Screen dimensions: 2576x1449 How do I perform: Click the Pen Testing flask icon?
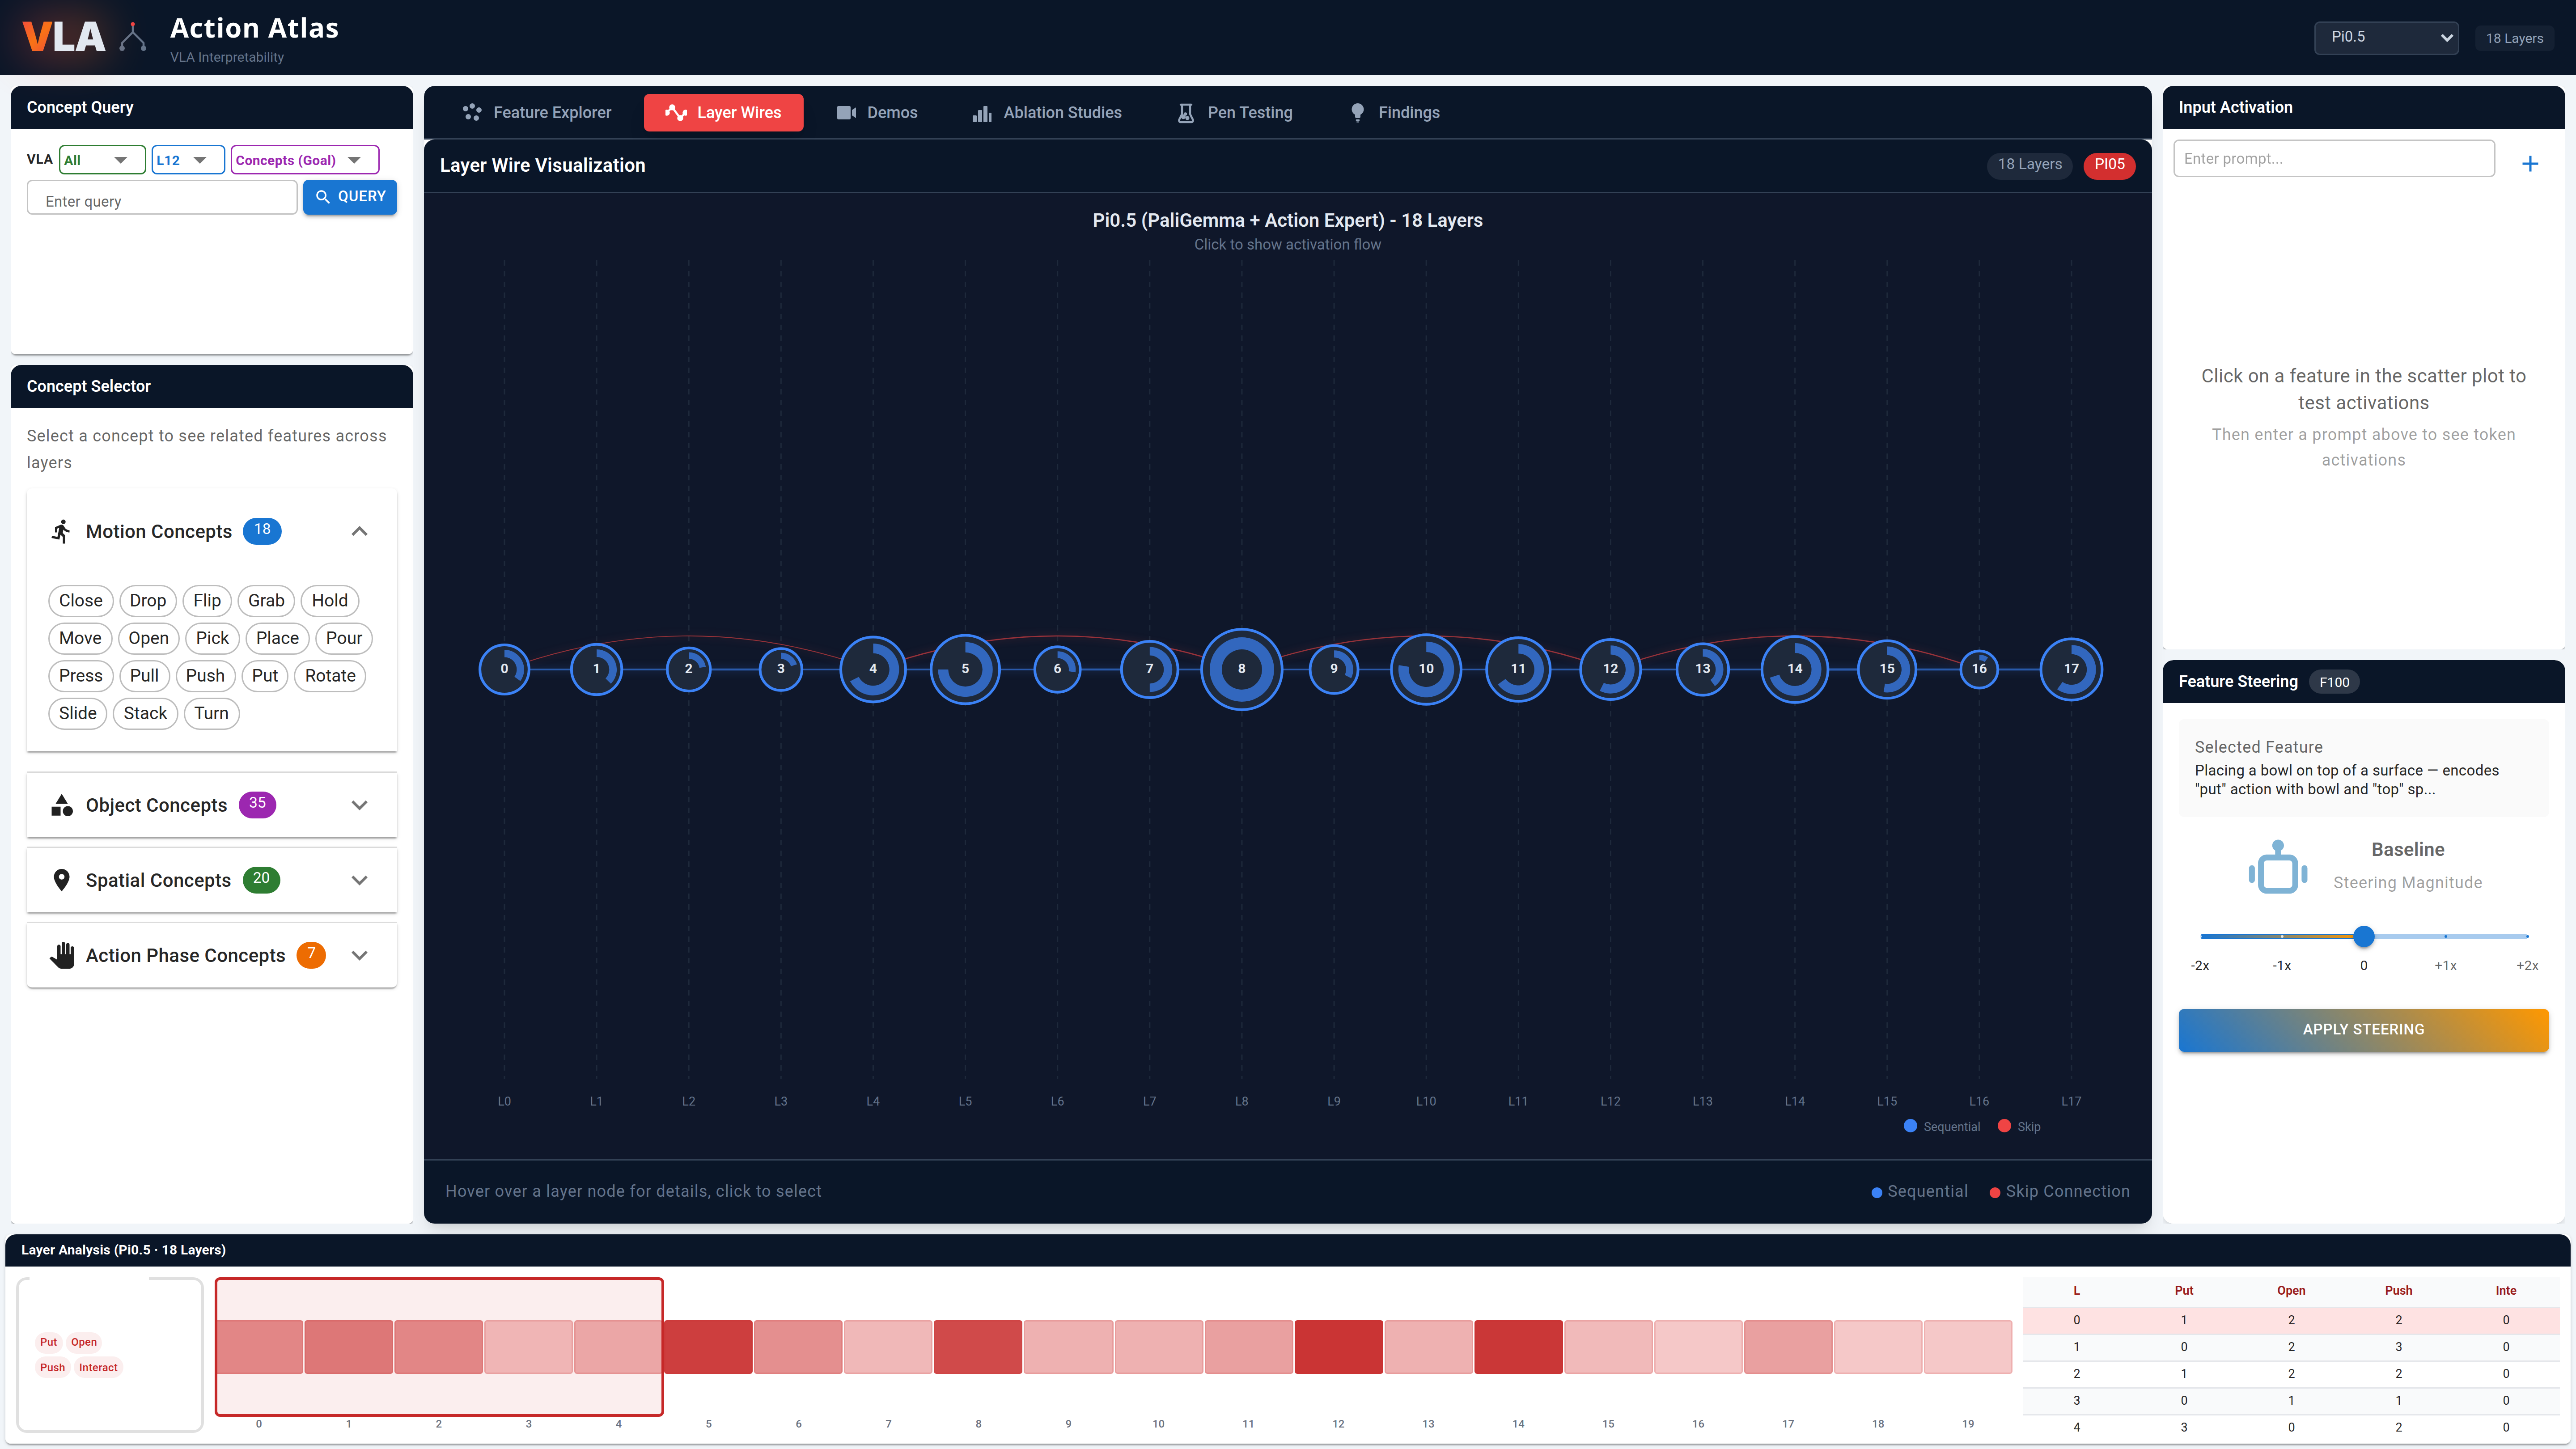(x=1185, y=112)
